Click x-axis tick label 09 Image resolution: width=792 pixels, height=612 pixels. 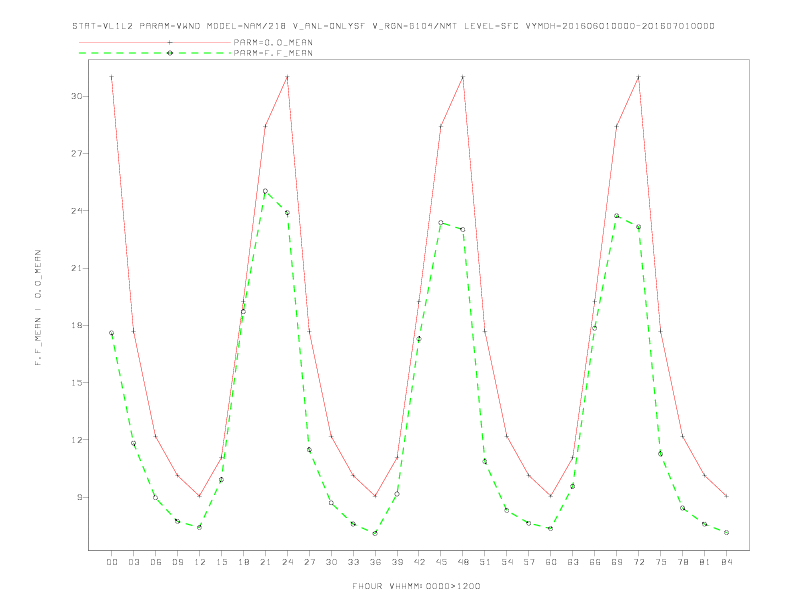pos(177,562)
